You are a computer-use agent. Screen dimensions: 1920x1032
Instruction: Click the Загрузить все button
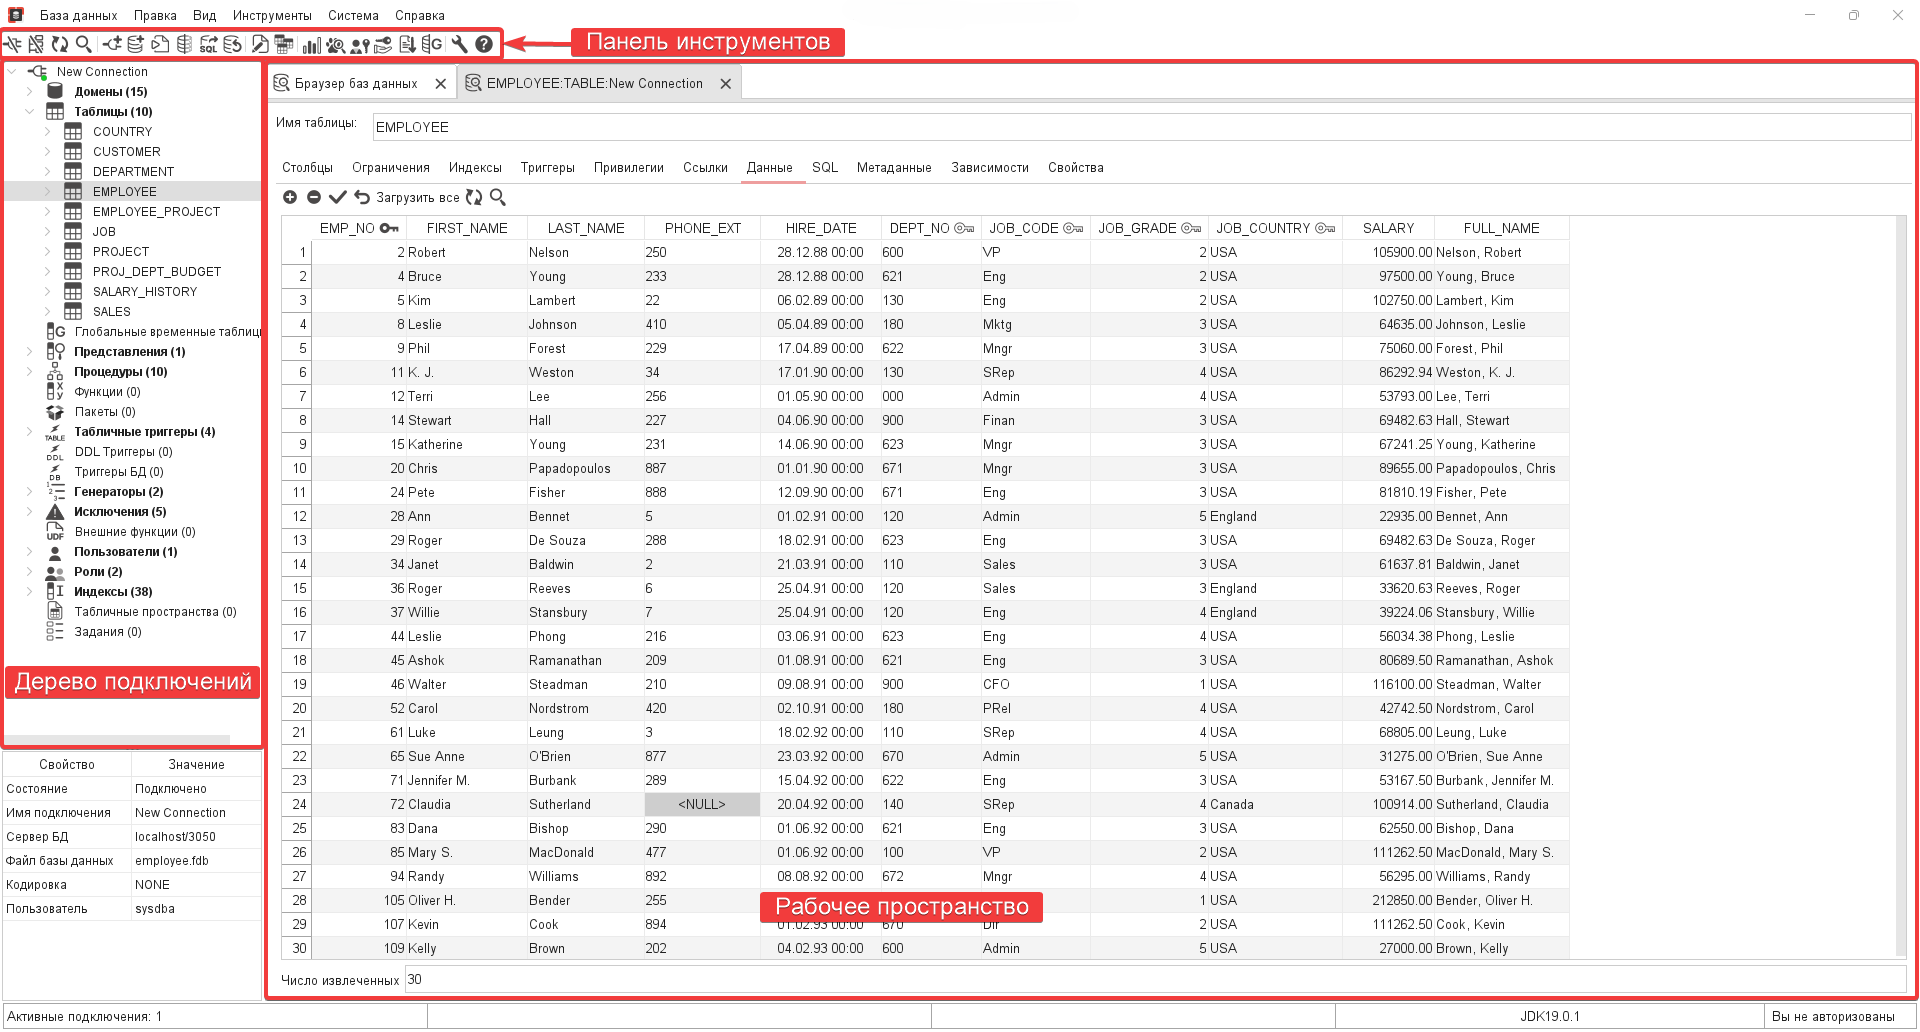tap(407, 198)
